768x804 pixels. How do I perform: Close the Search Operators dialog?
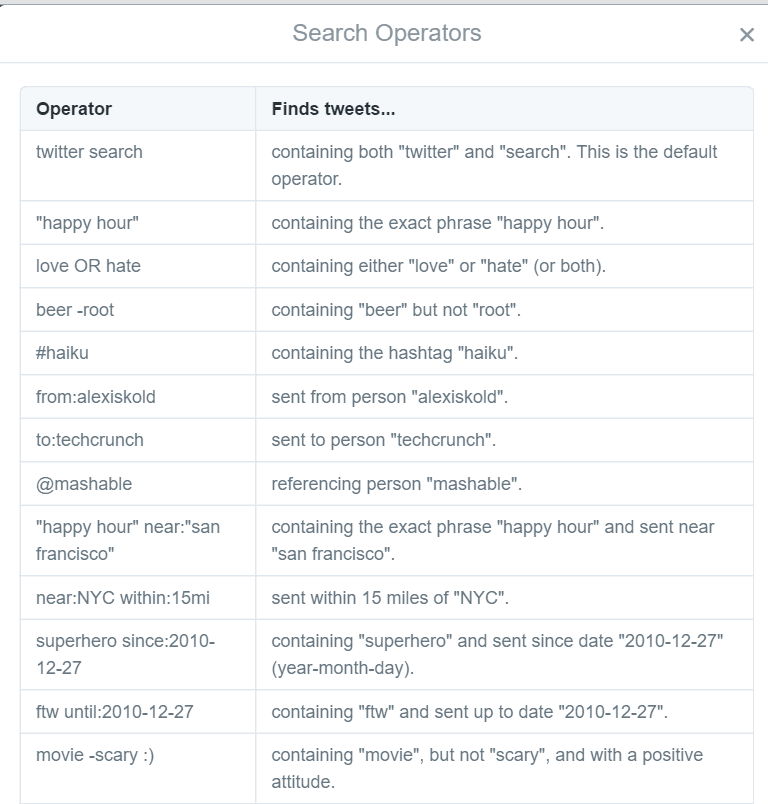tap(746, 35)
